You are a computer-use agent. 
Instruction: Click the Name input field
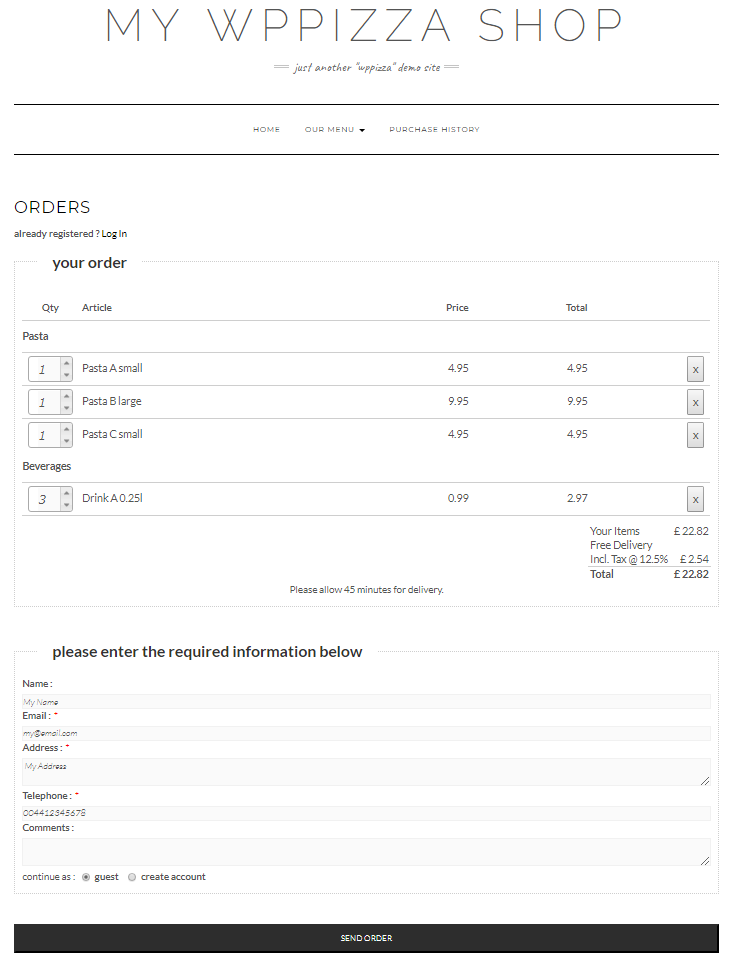366,702
